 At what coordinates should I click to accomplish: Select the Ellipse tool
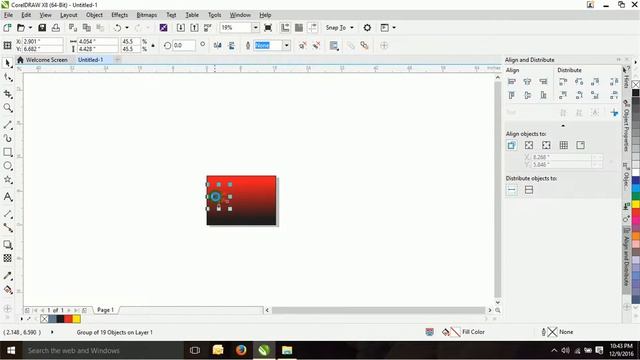coord(8,166)
